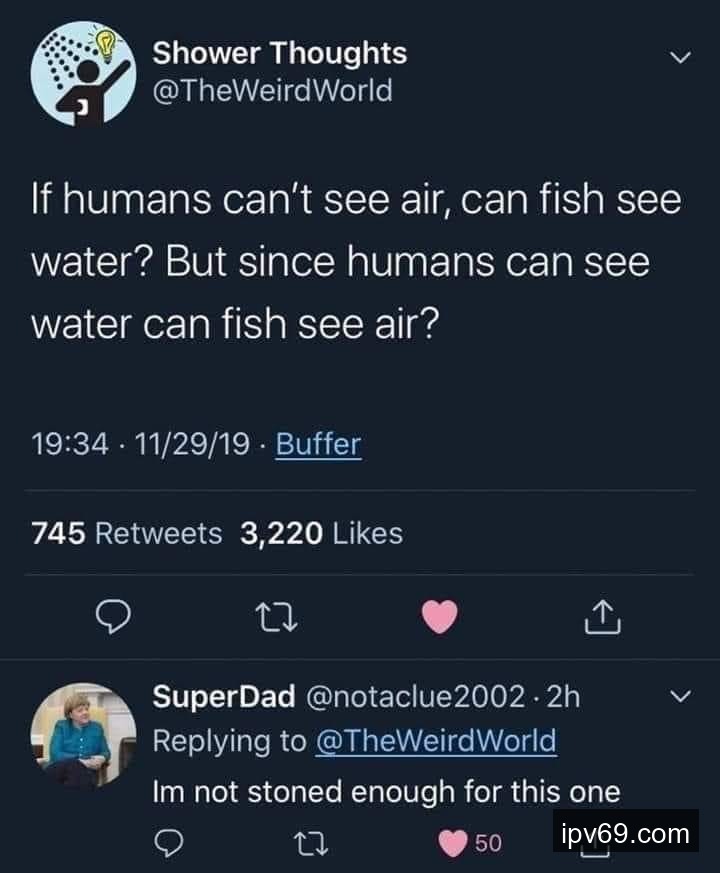Unlike the main tweet using the pink heart
720x873 pixels.
tap(441, 618)
